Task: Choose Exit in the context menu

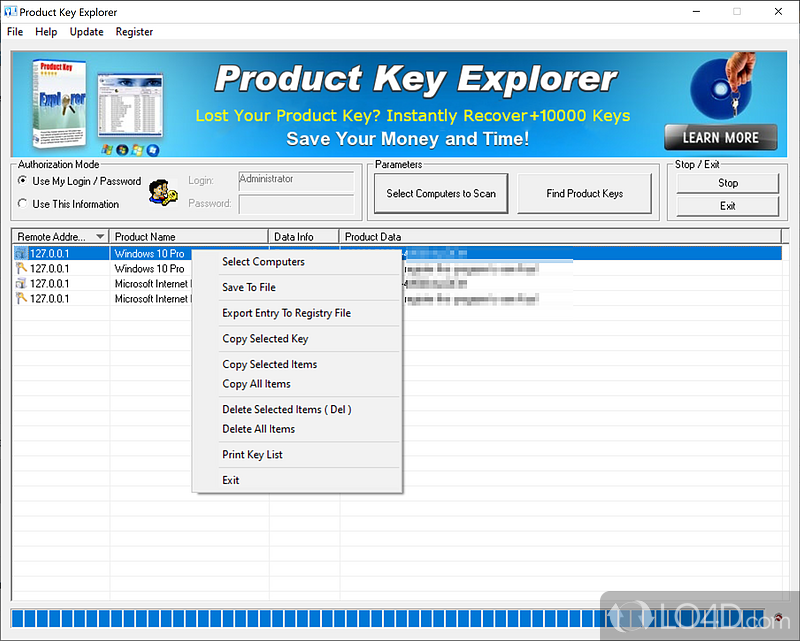Action: 297,480
